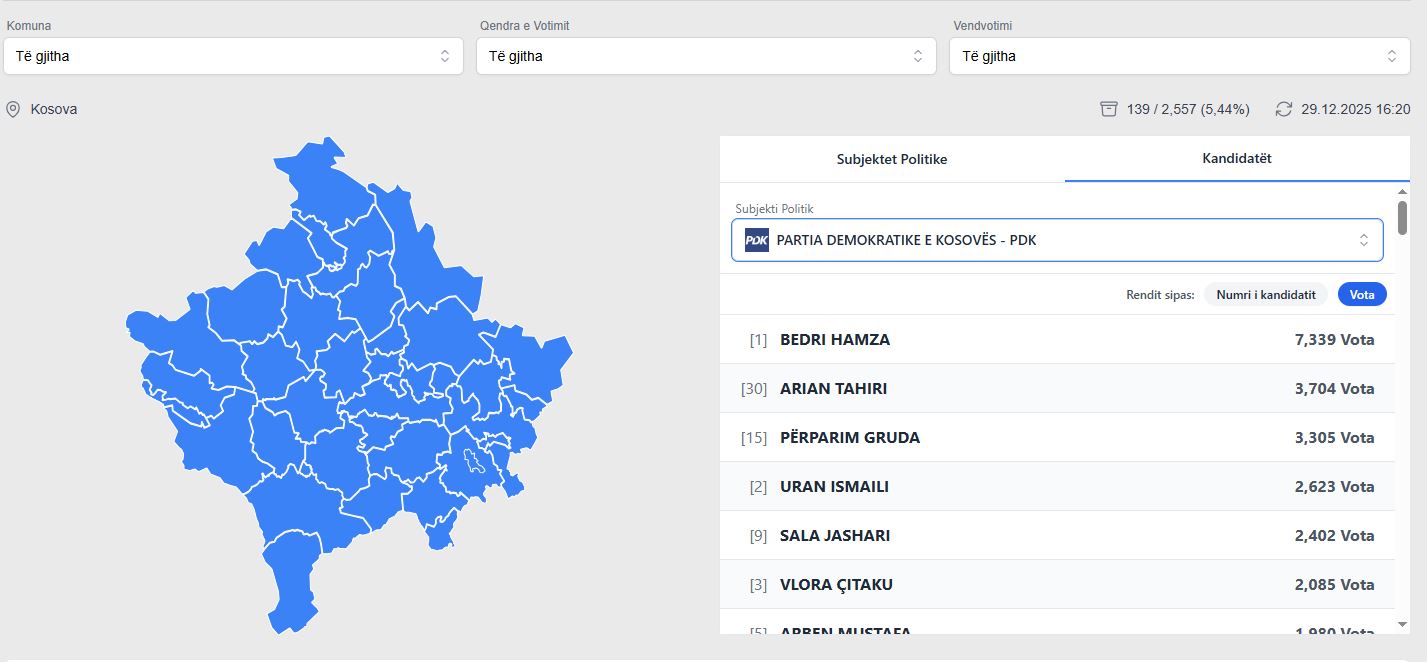Click the Vlora Çitaku candidate row
Screen dimensions: 1427x662
tap(1057, 585)
